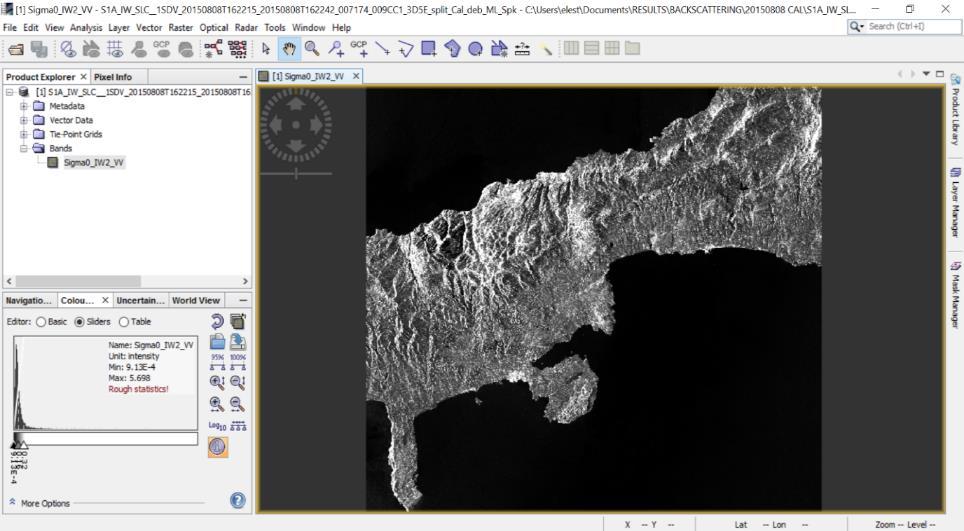Click navigation wheel up arrow on image
This screenshot has height=531, width=964.
coord(296,104)
